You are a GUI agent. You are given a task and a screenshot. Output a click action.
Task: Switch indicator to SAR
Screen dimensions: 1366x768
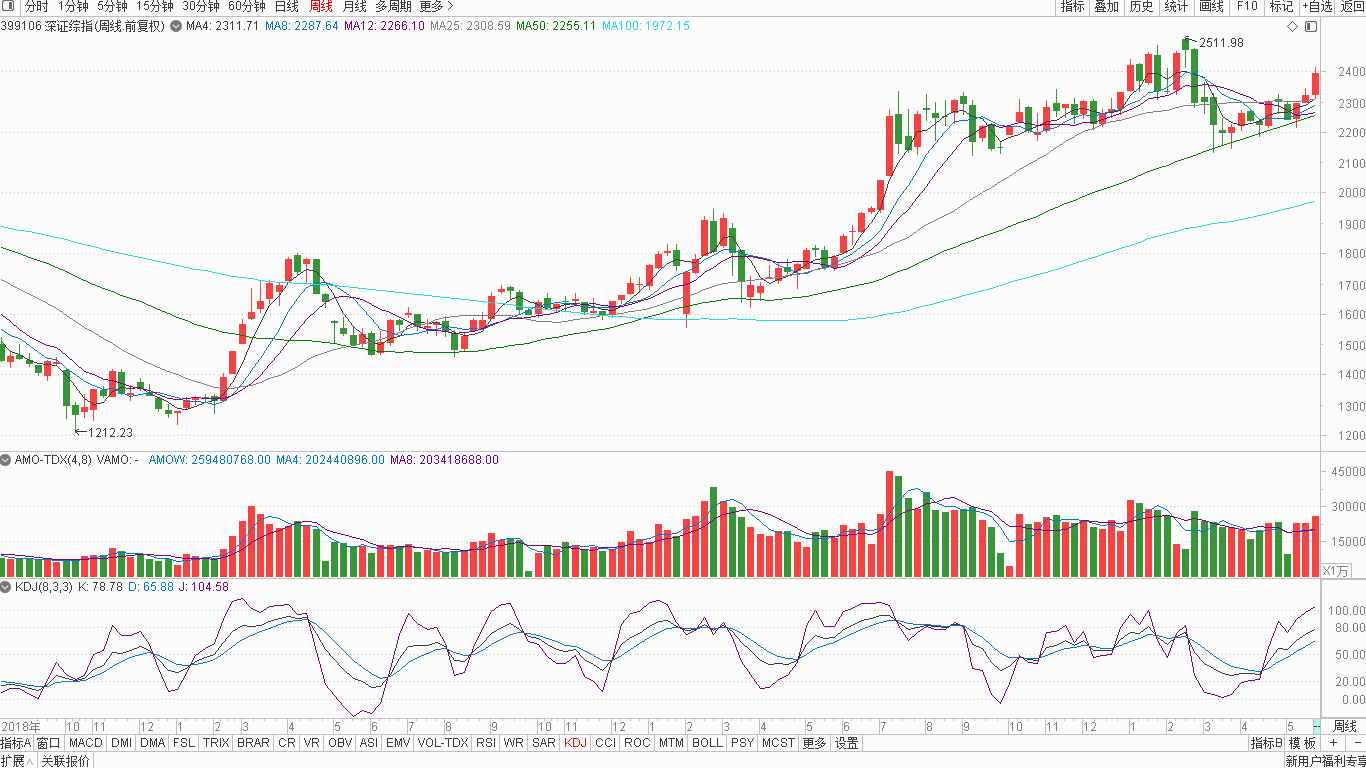pyautogui.click(x=544, y=743)
